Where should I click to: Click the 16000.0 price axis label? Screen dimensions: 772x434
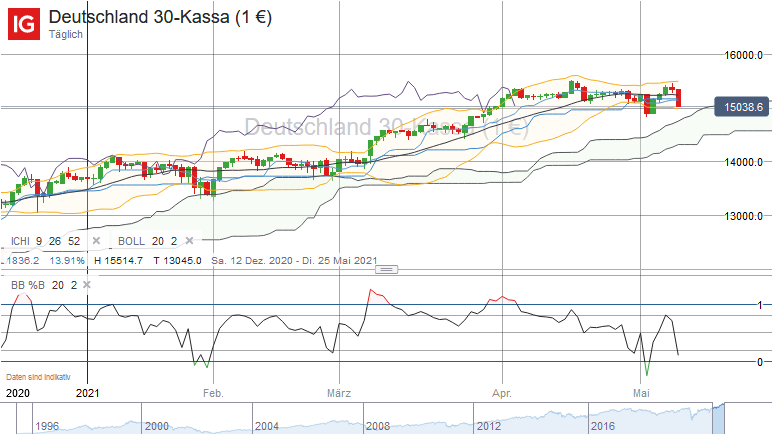click(743, 55)
